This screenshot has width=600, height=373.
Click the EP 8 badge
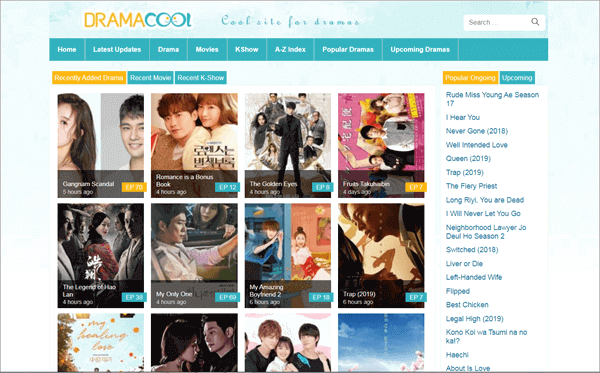[323, 187]
